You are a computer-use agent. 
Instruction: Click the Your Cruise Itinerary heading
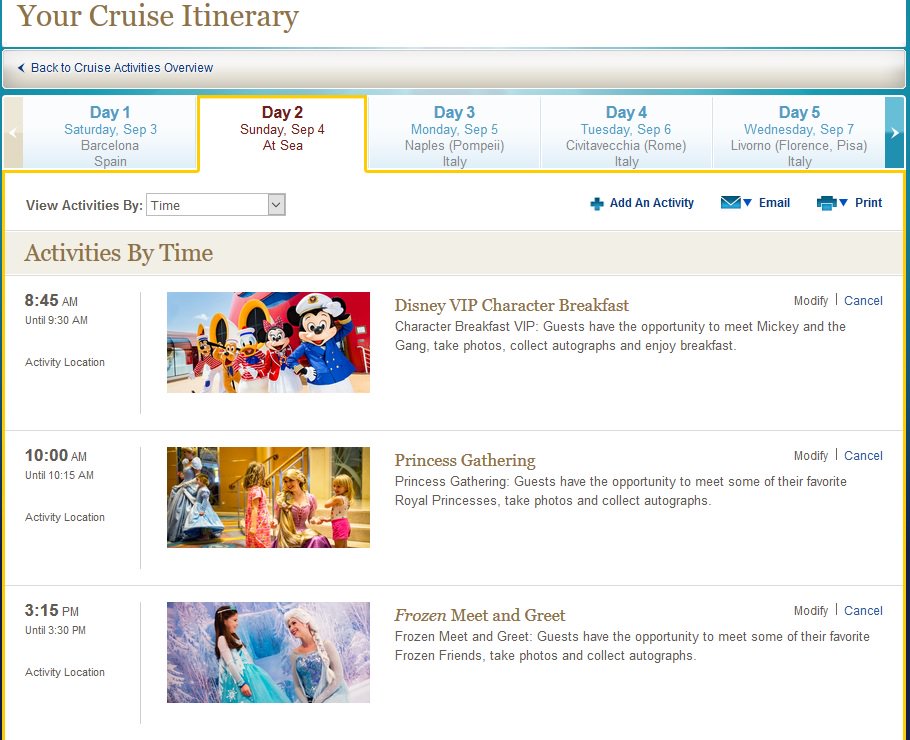158,16
